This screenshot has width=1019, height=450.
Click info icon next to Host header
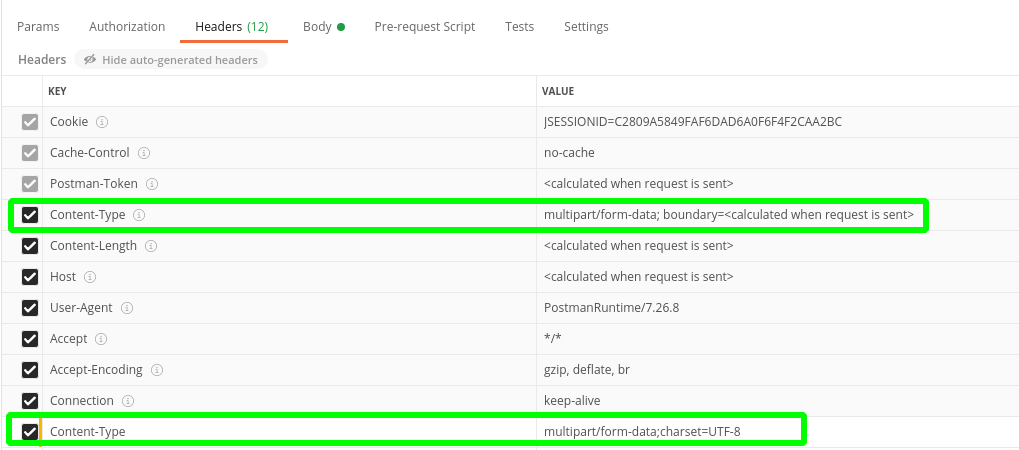click(90, 277)
